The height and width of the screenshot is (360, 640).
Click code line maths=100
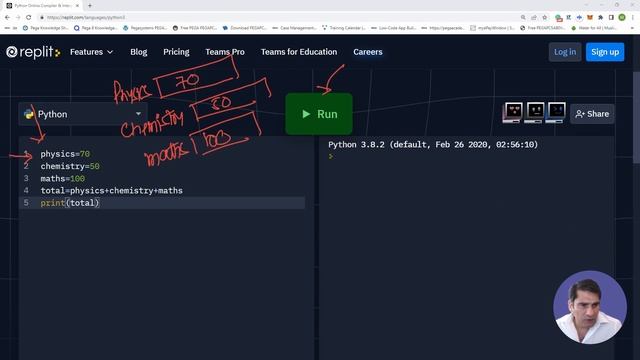[62, 178]
